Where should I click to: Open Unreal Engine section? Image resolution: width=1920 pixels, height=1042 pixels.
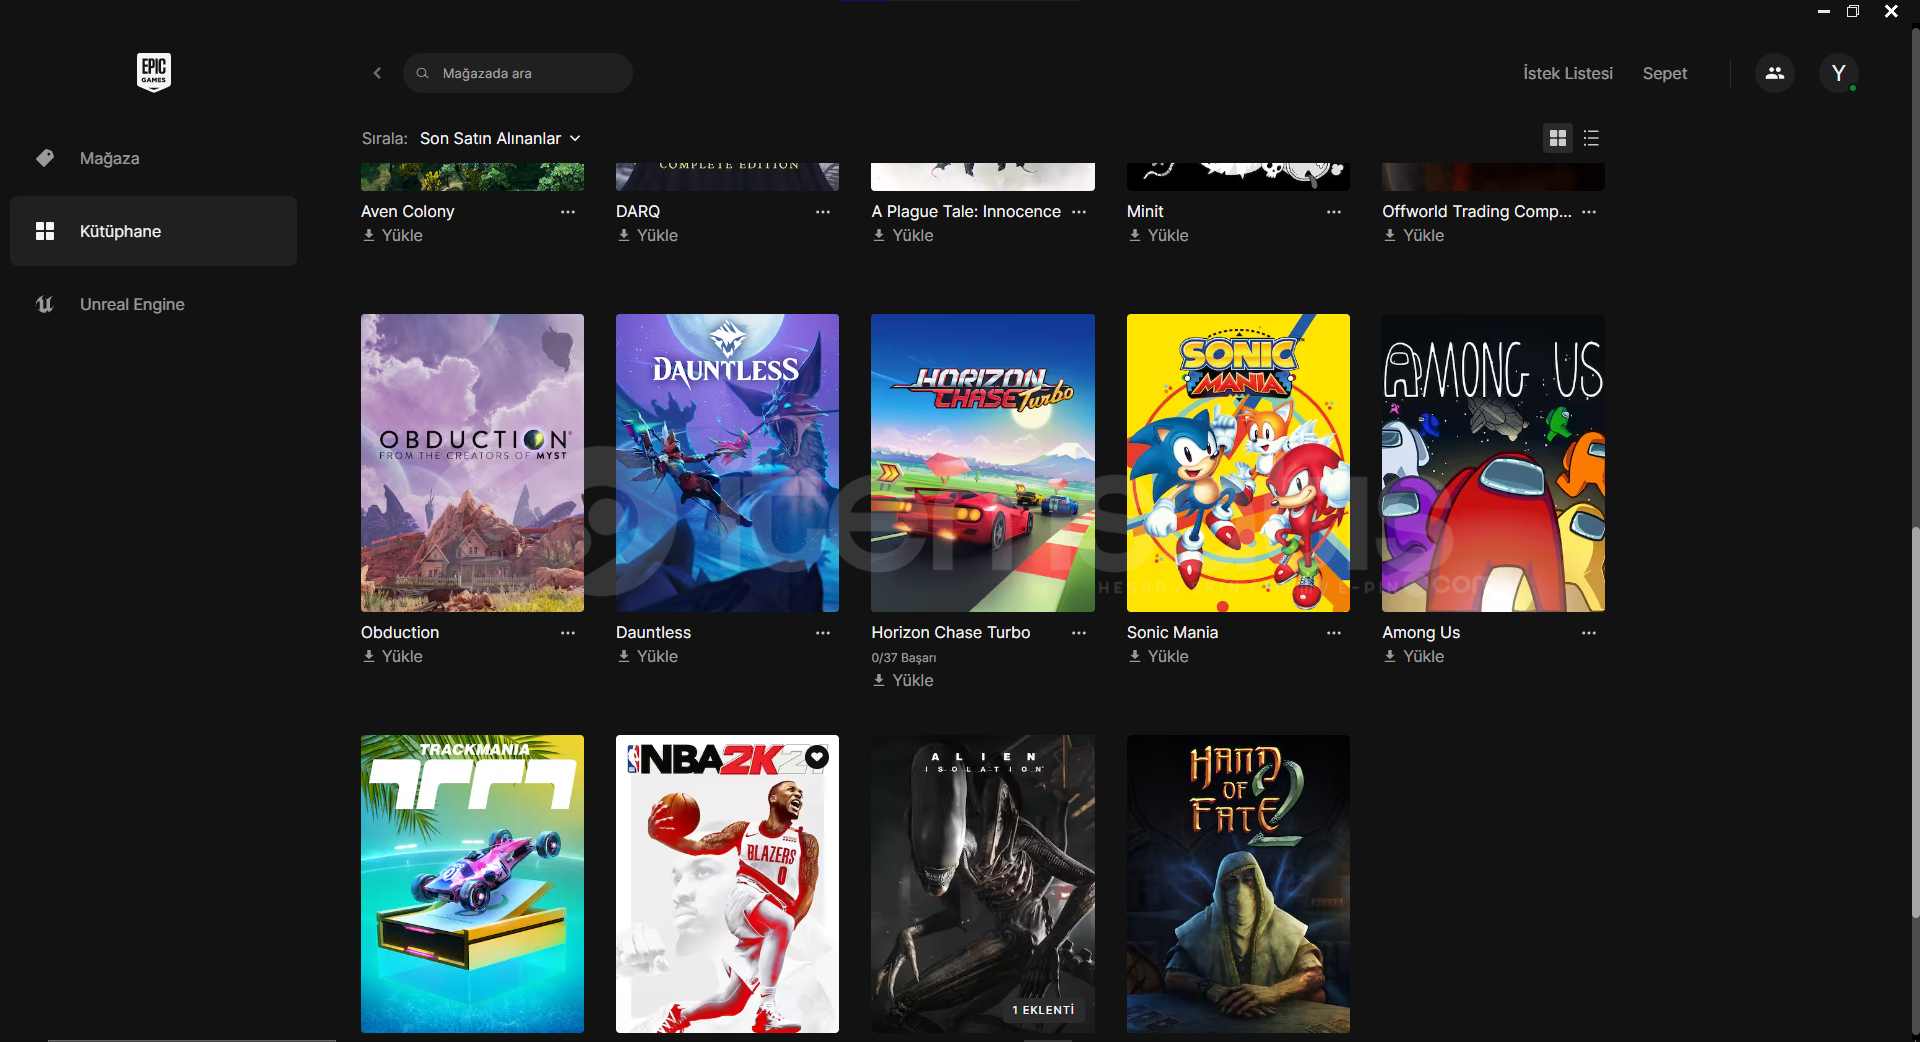(153, 304)
